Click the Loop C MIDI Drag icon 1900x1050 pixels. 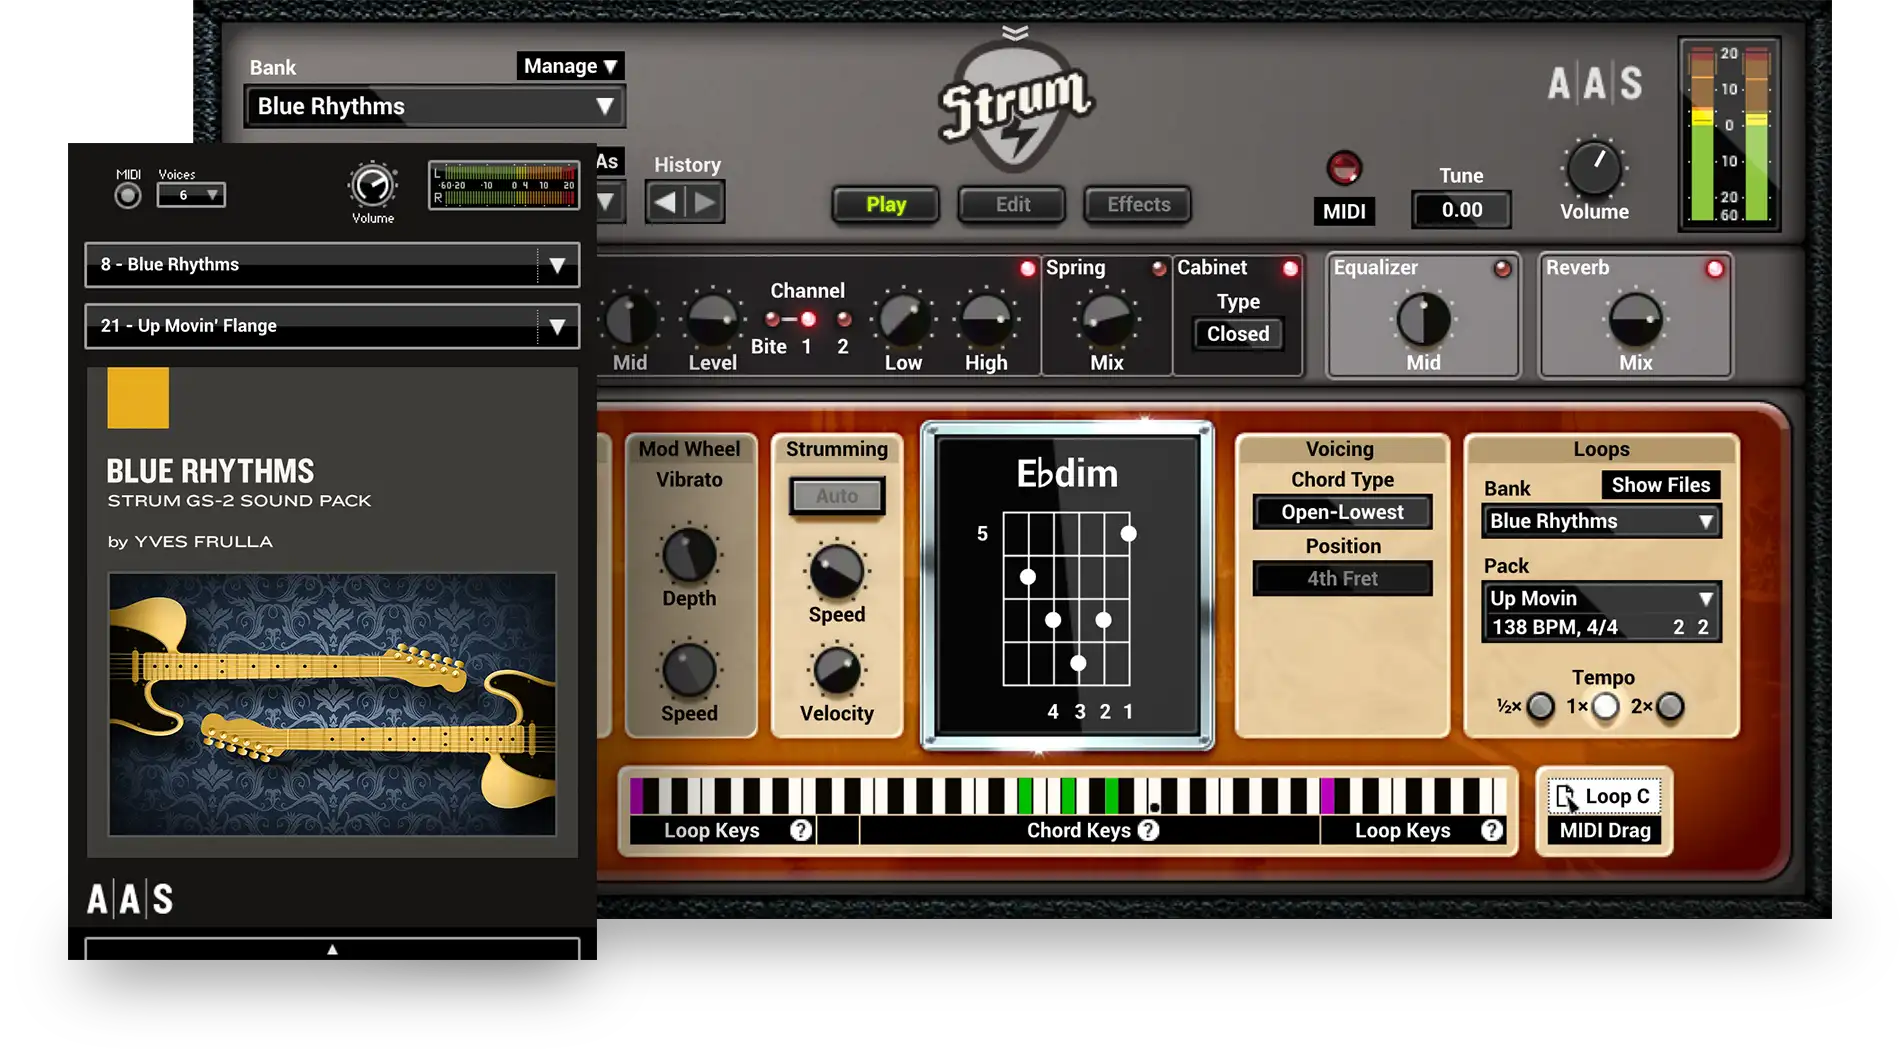point(1565,797)
